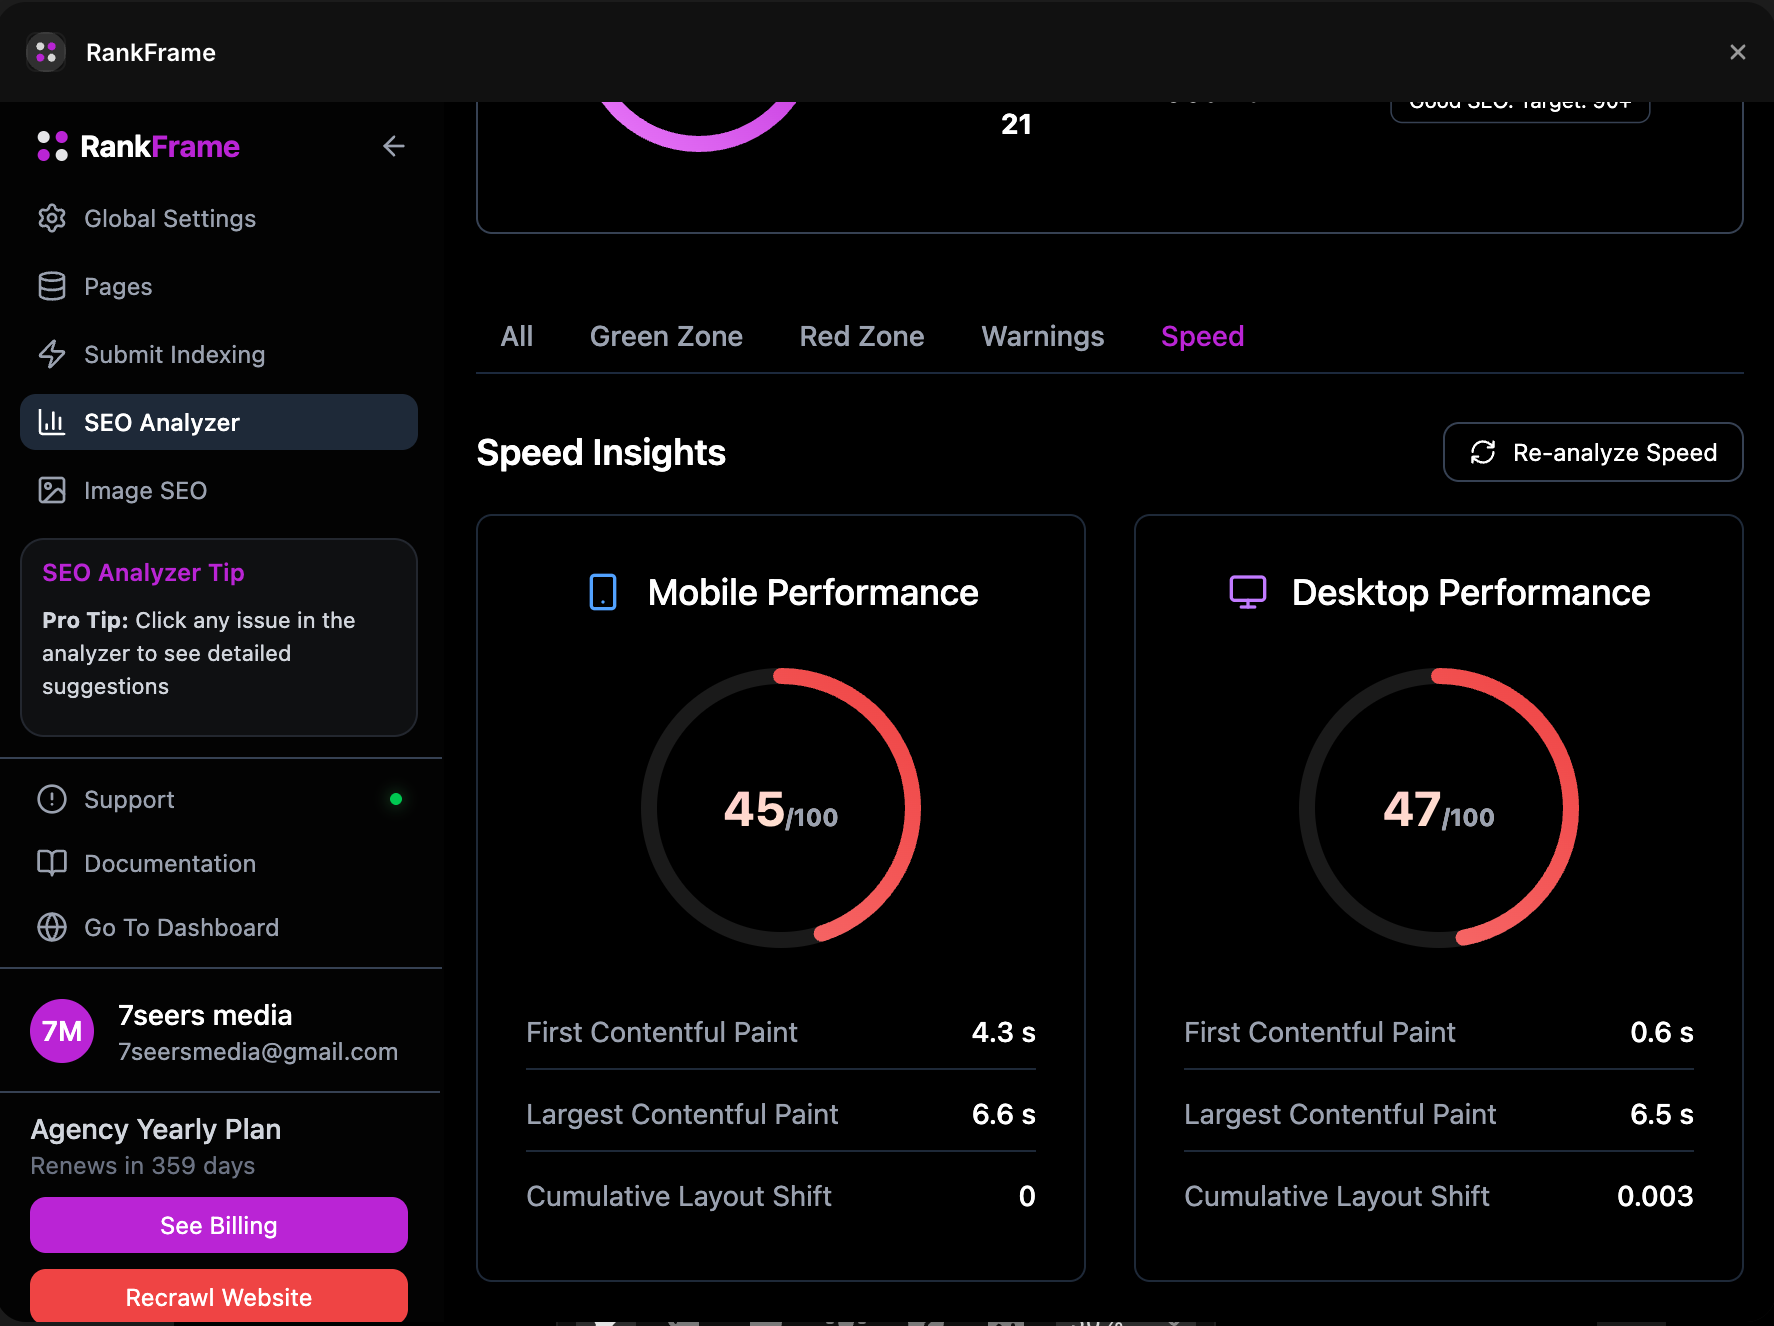The height and width of the screenshot is (1326, 1774).
Task: Open the Documentation book icon
Action: 52,863
